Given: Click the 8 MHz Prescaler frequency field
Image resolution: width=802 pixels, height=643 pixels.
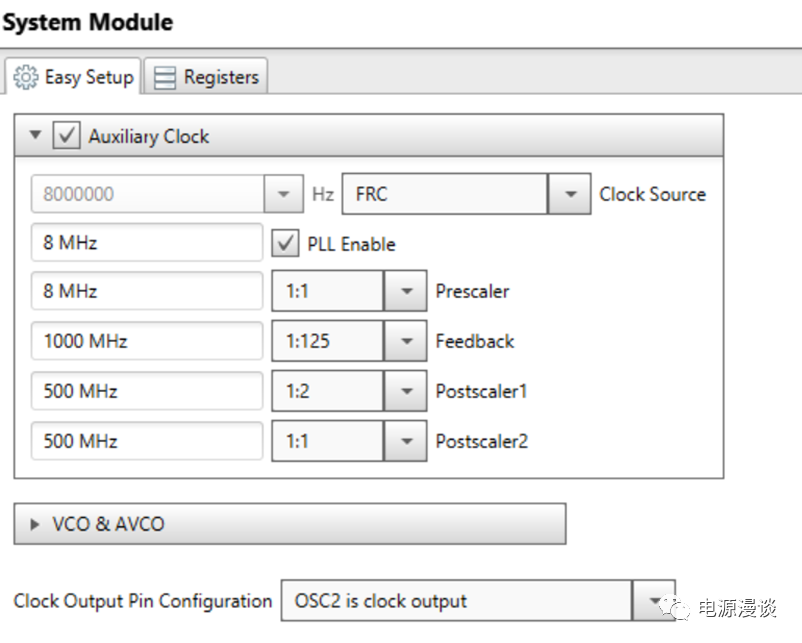Looking at the screenshot, I should click(x=146, y=292).
